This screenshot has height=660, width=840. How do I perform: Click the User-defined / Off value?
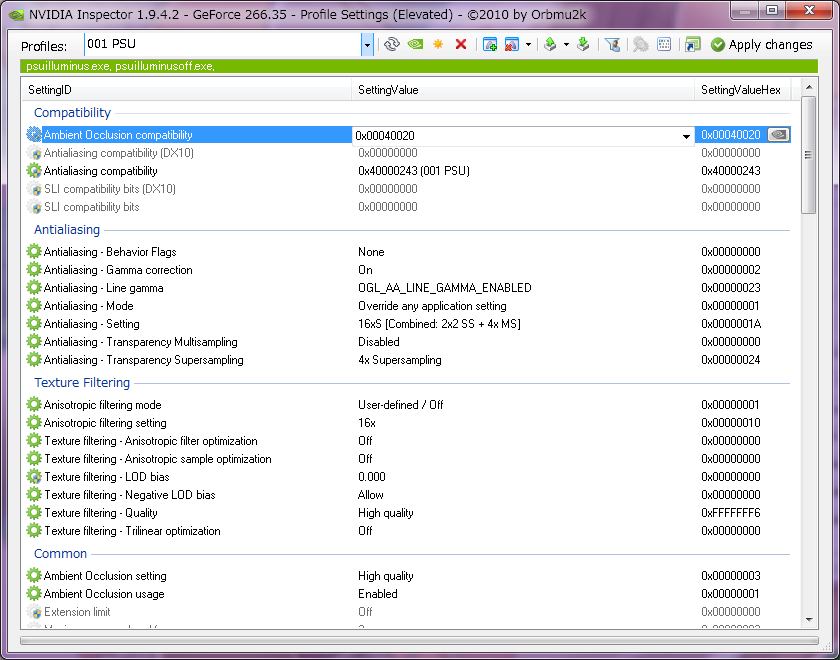pyautogui.click(x=401, y=405)
